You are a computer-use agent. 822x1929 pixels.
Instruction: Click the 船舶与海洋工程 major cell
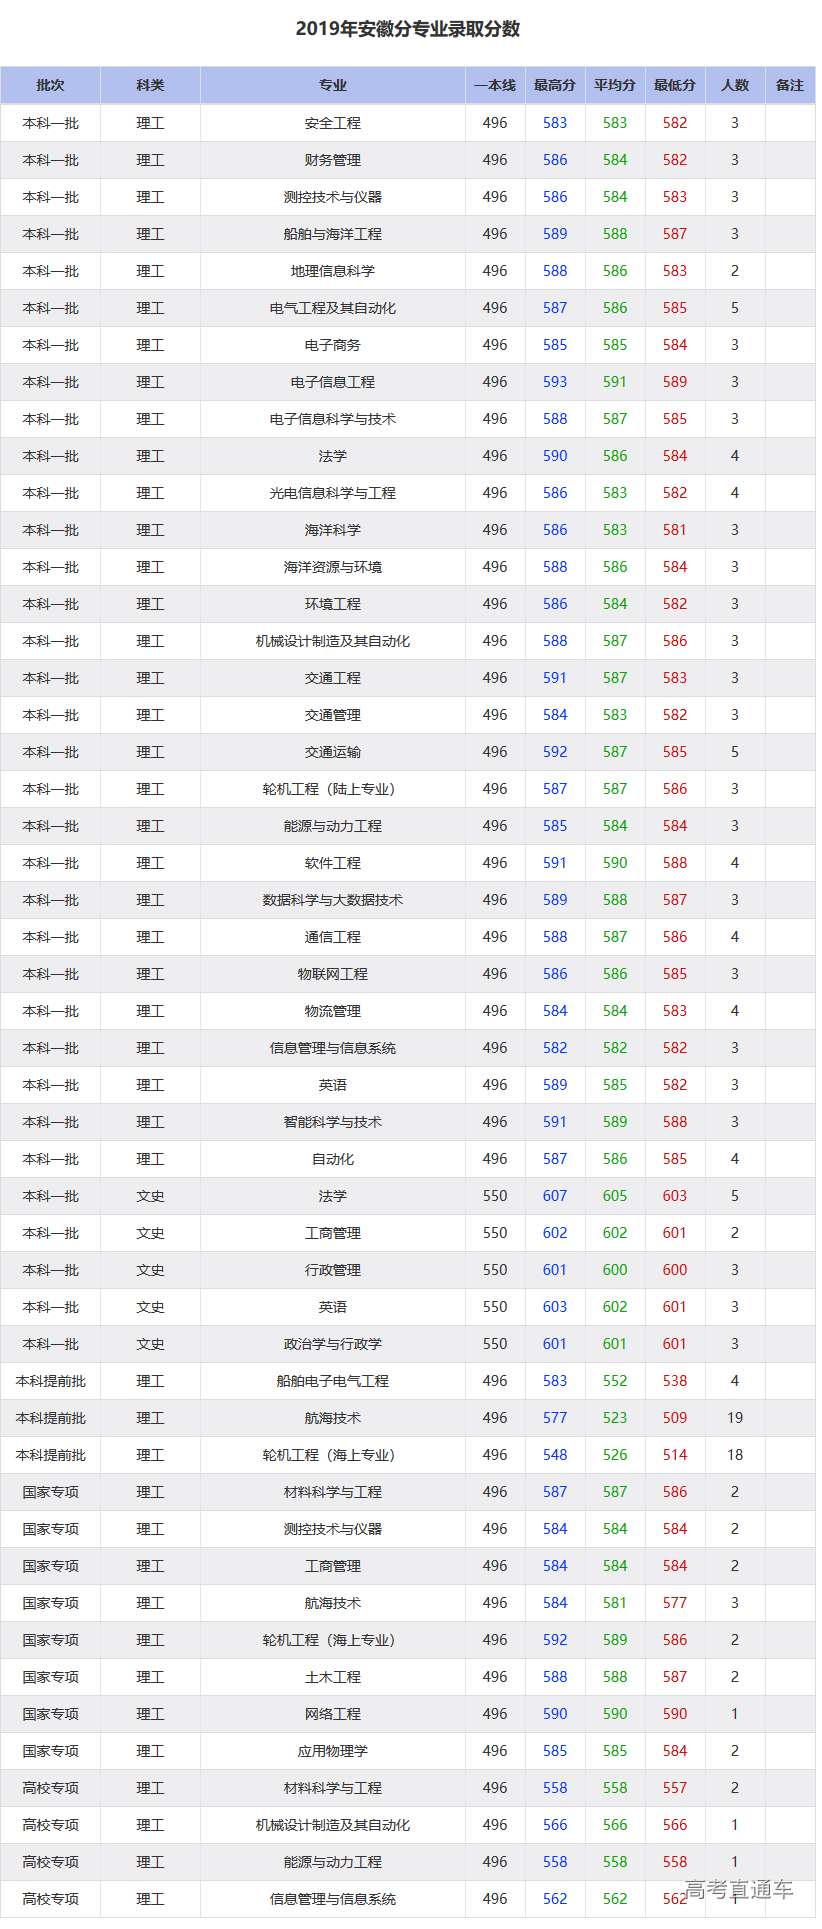(332, 234)
